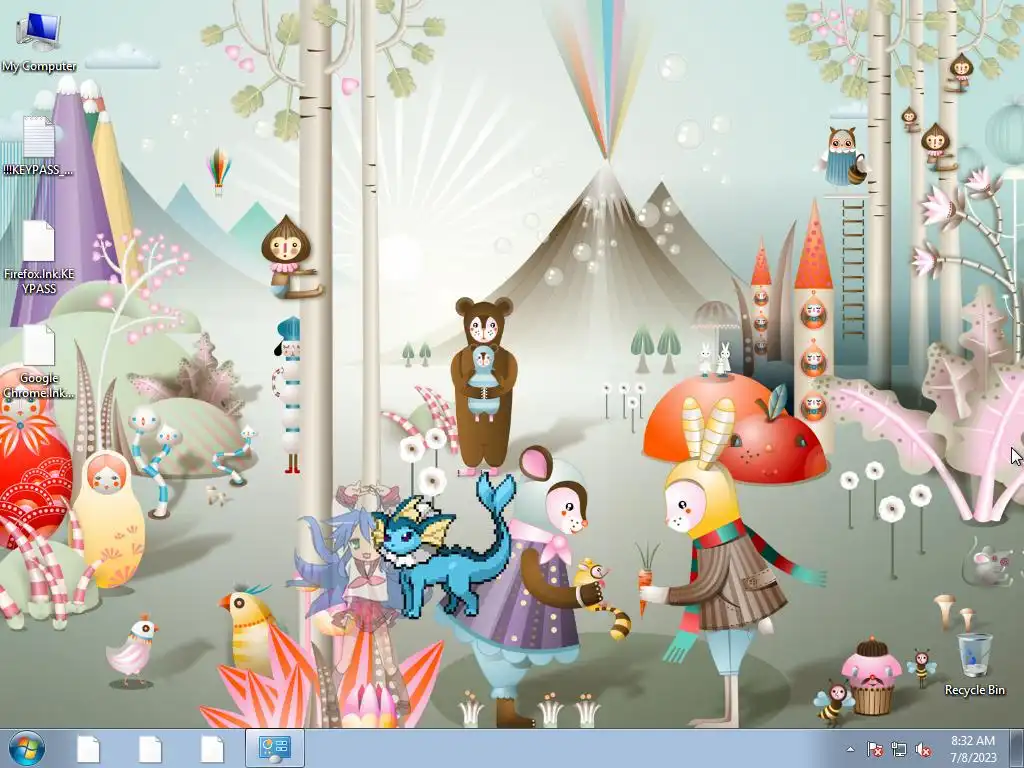Open the My Computer desktop icon
Viewport: 1024px width, 768px height.
point(38,42)
